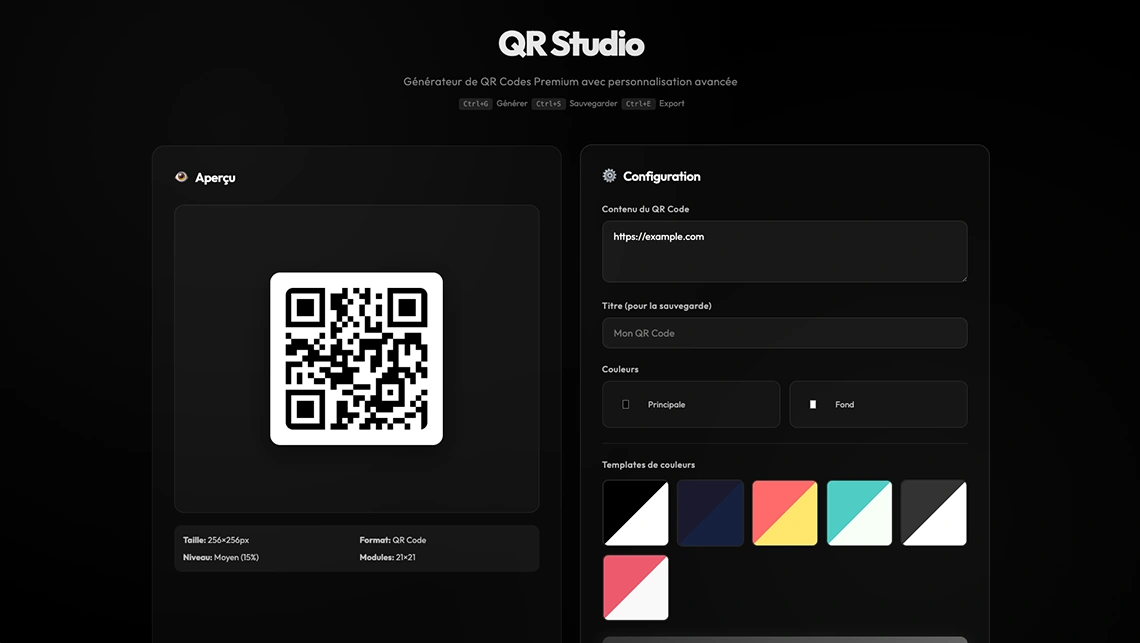Click the QR Studio title
1140x643 pixels.
click(571, 44)
